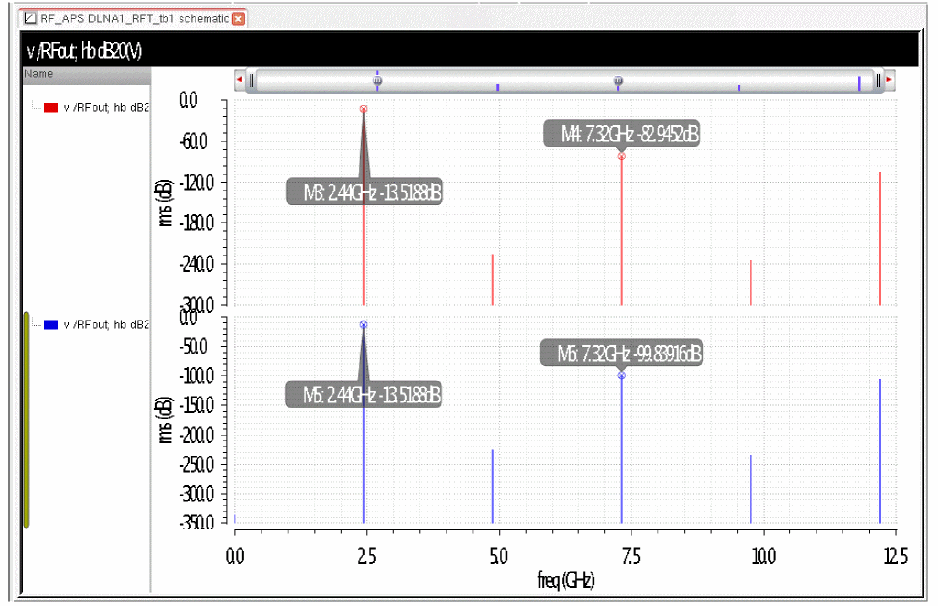Select the M6 7.32GHz marker label
This screenshot has height=606, width=938.
point(622,353)
